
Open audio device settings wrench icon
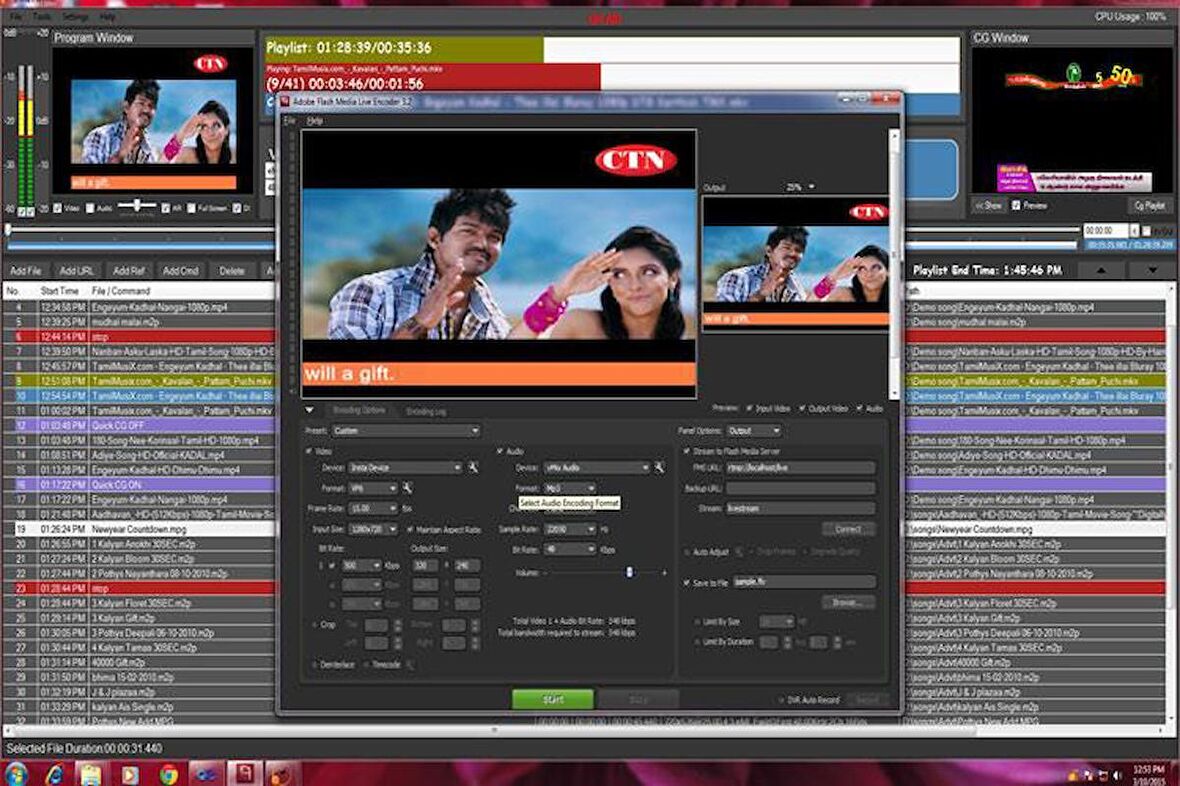[659, 468]
